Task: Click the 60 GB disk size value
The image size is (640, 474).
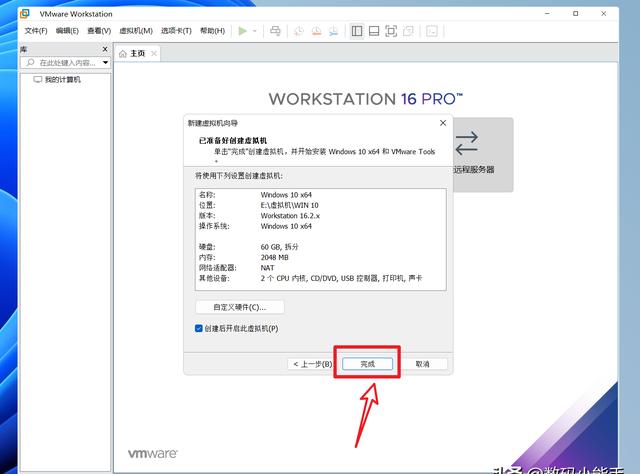Action: tap(280, 247)
